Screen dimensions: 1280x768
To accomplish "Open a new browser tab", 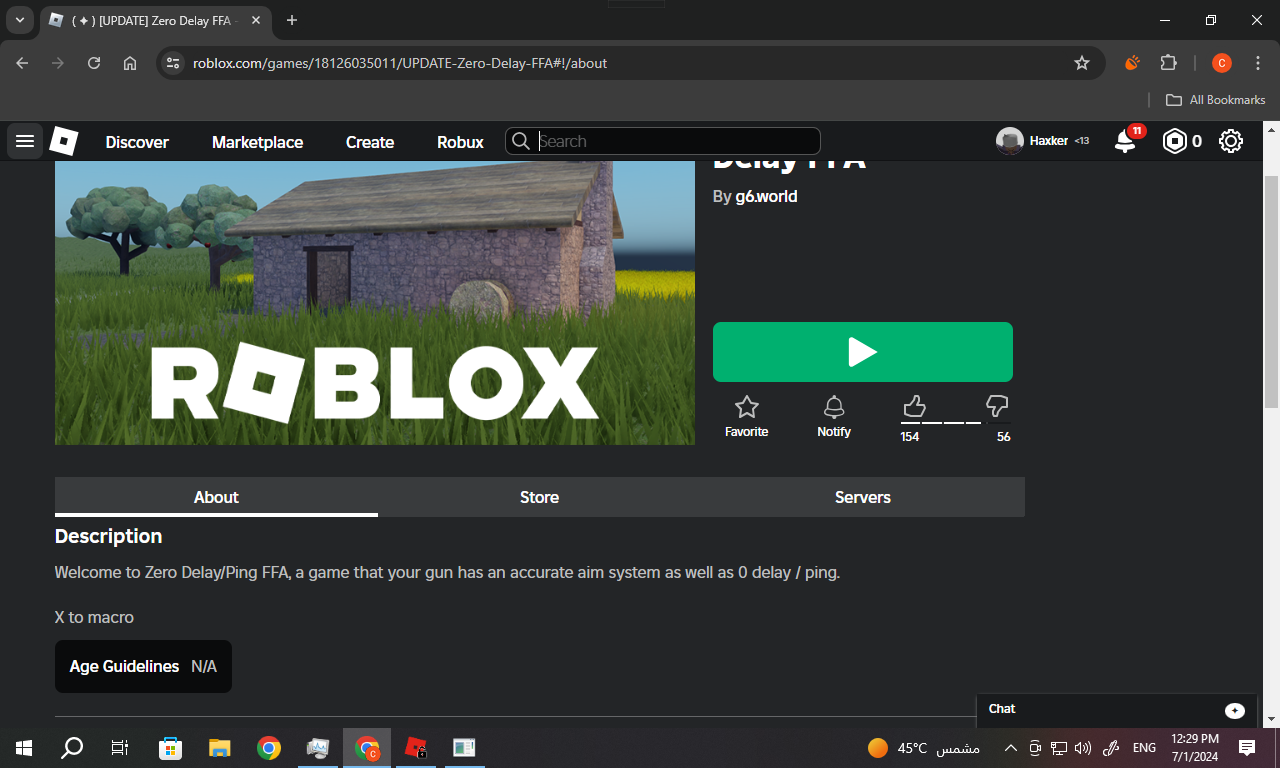I will coord(292,20).
